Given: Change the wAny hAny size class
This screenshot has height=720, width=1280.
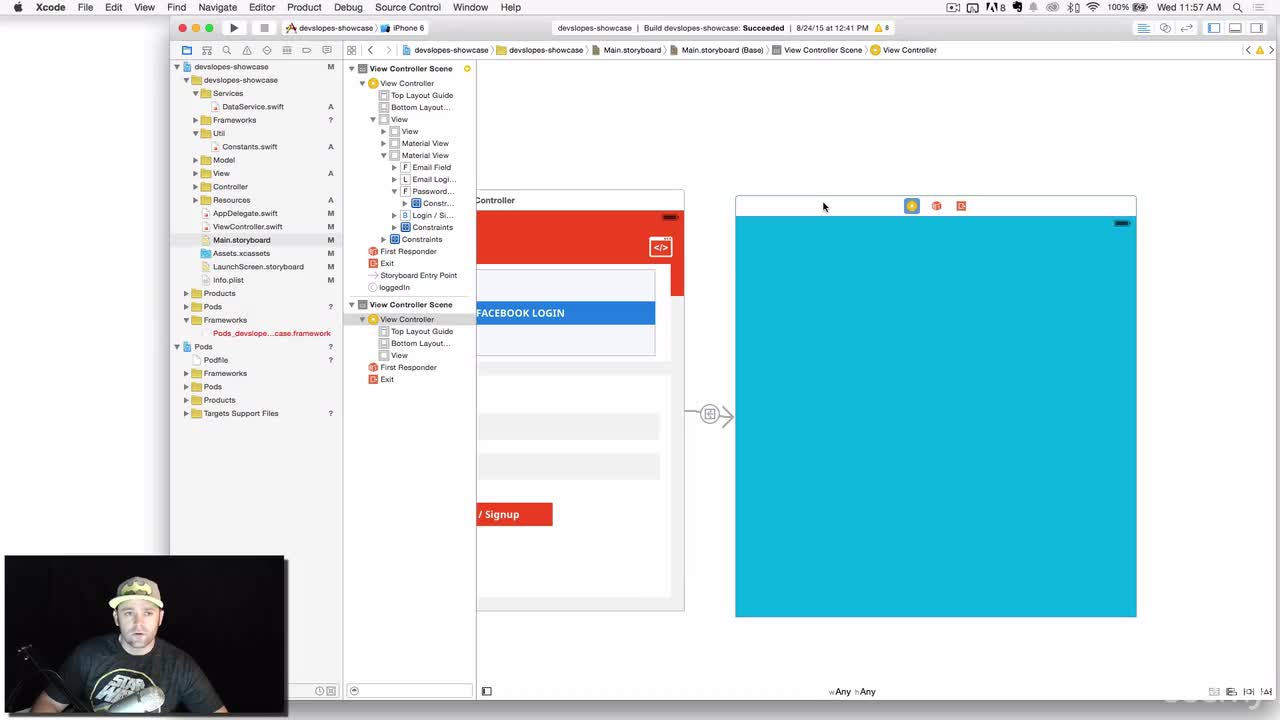Looking at the screenshot, I should pos(852,692).
